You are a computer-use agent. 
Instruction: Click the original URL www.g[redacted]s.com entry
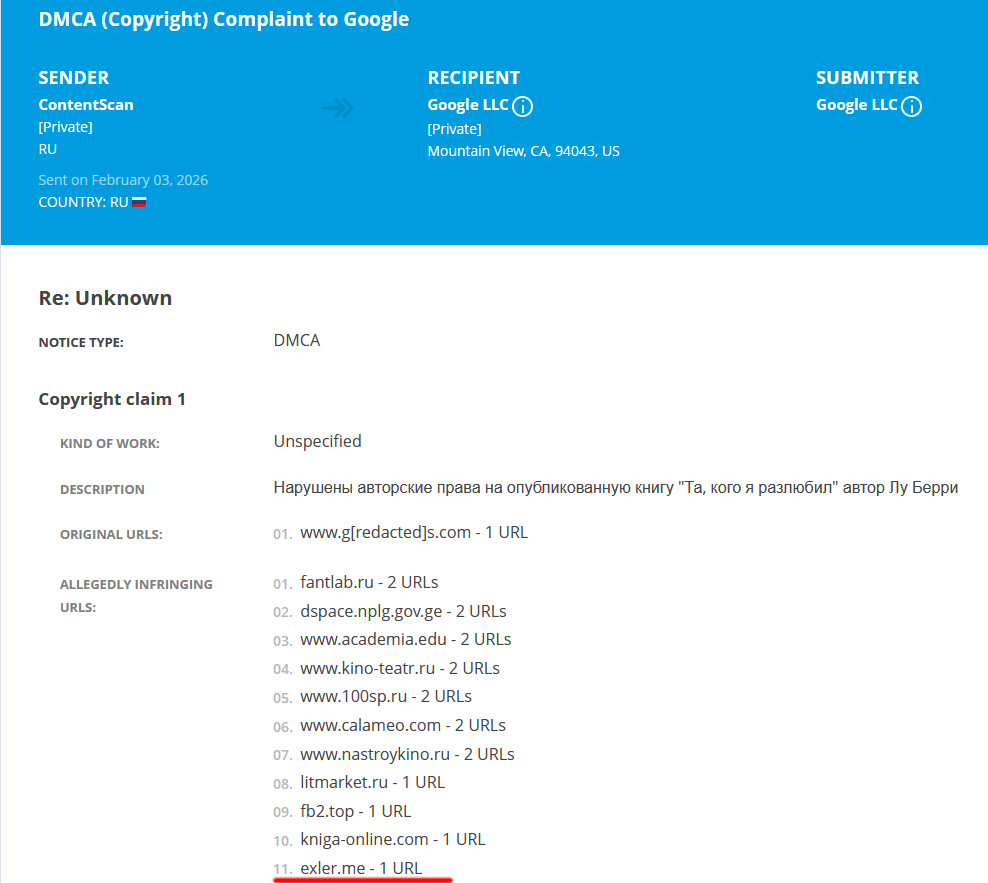pos(414,533)
